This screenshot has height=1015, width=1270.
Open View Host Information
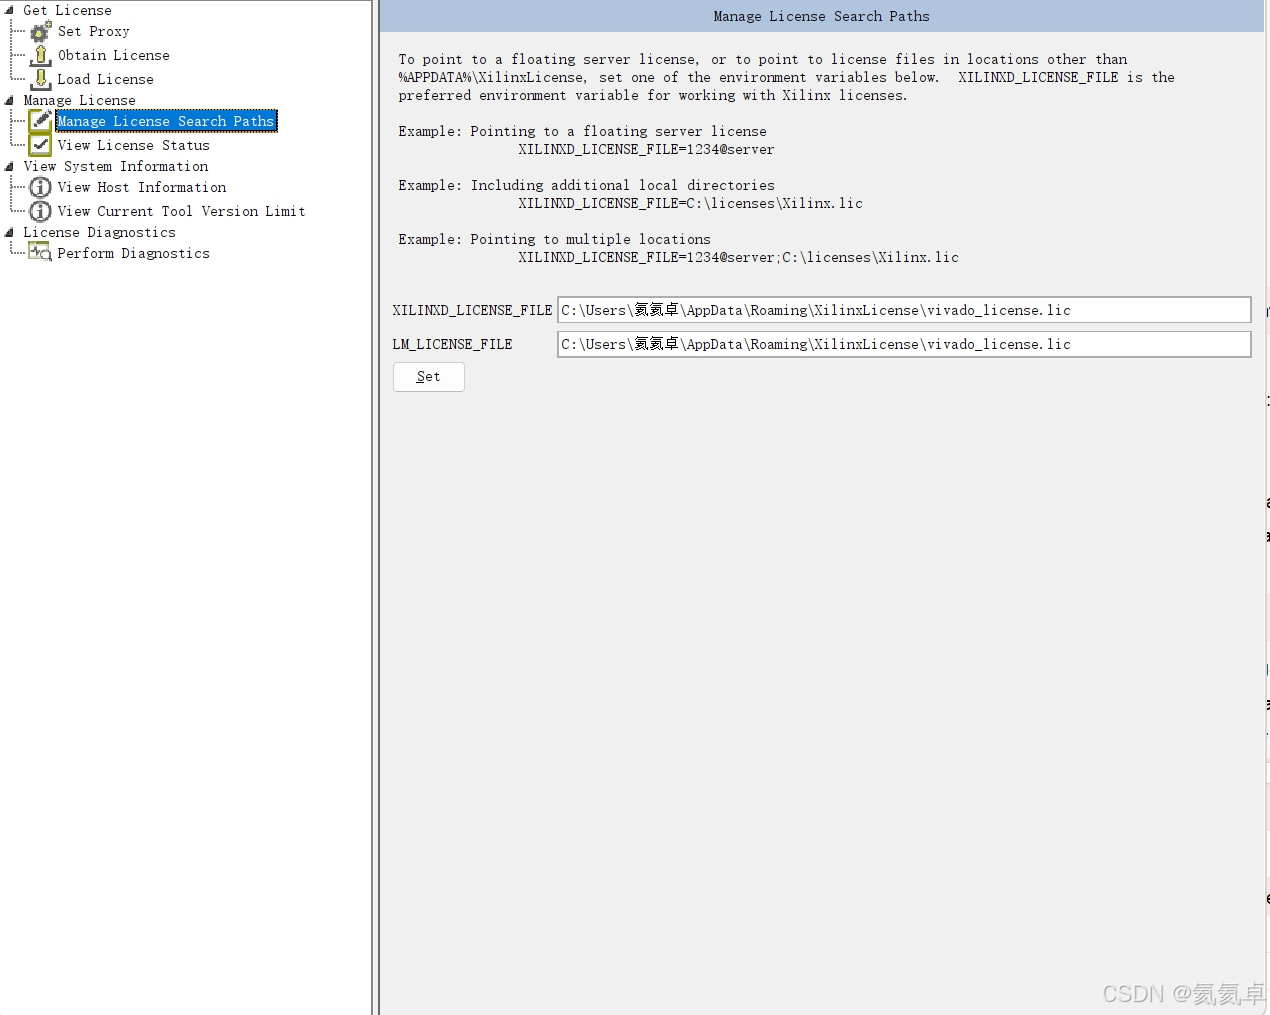[142, 188]
